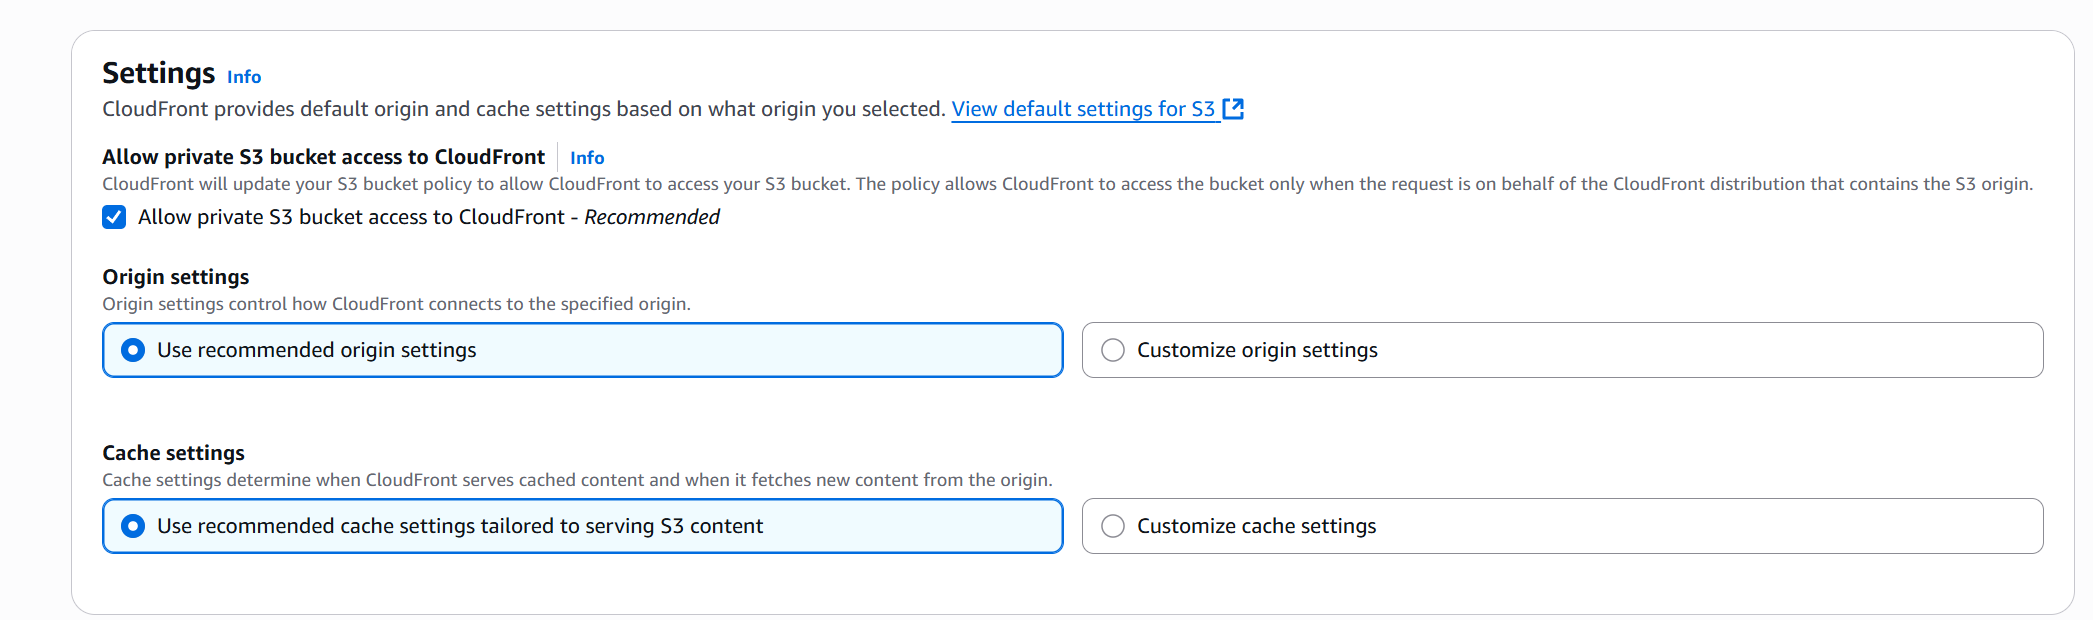Screen dimensions: 2093x620
Task: Uncheck Allow private S3 bucket access checkbox
Action: [114, 217]
